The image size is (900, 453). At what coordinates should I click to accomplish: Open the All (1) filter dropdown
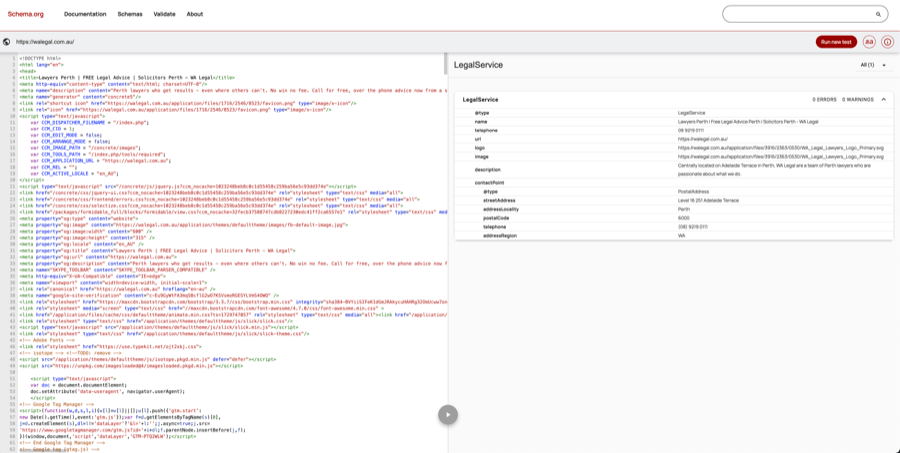pyautogui.click(x=874, y=65)
